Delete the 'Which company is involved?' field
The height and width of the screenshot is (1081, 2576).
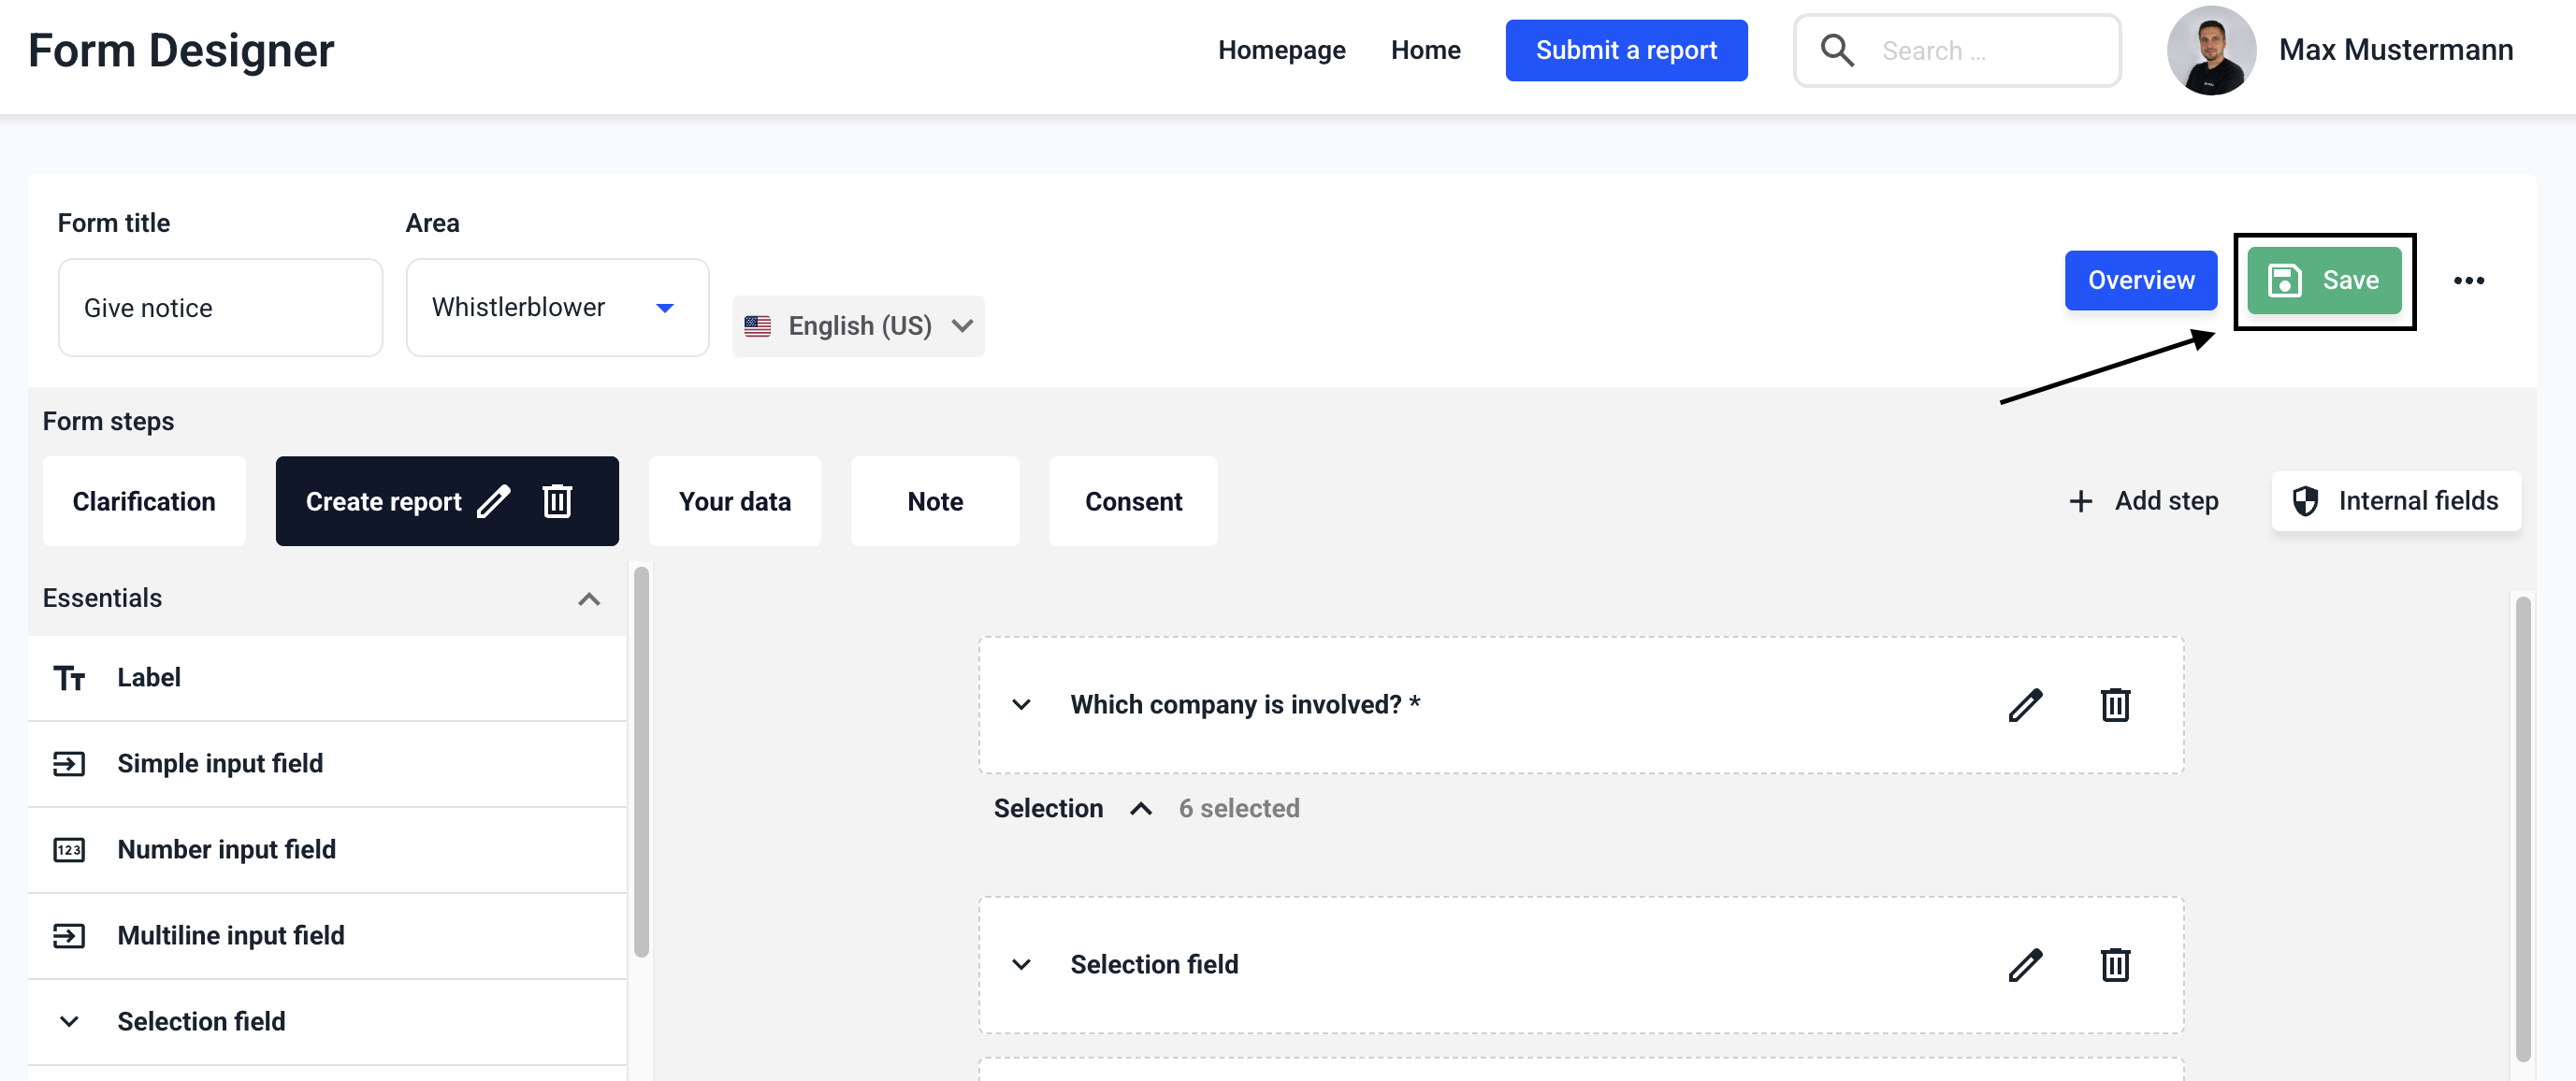click(x=2114, y=705)
